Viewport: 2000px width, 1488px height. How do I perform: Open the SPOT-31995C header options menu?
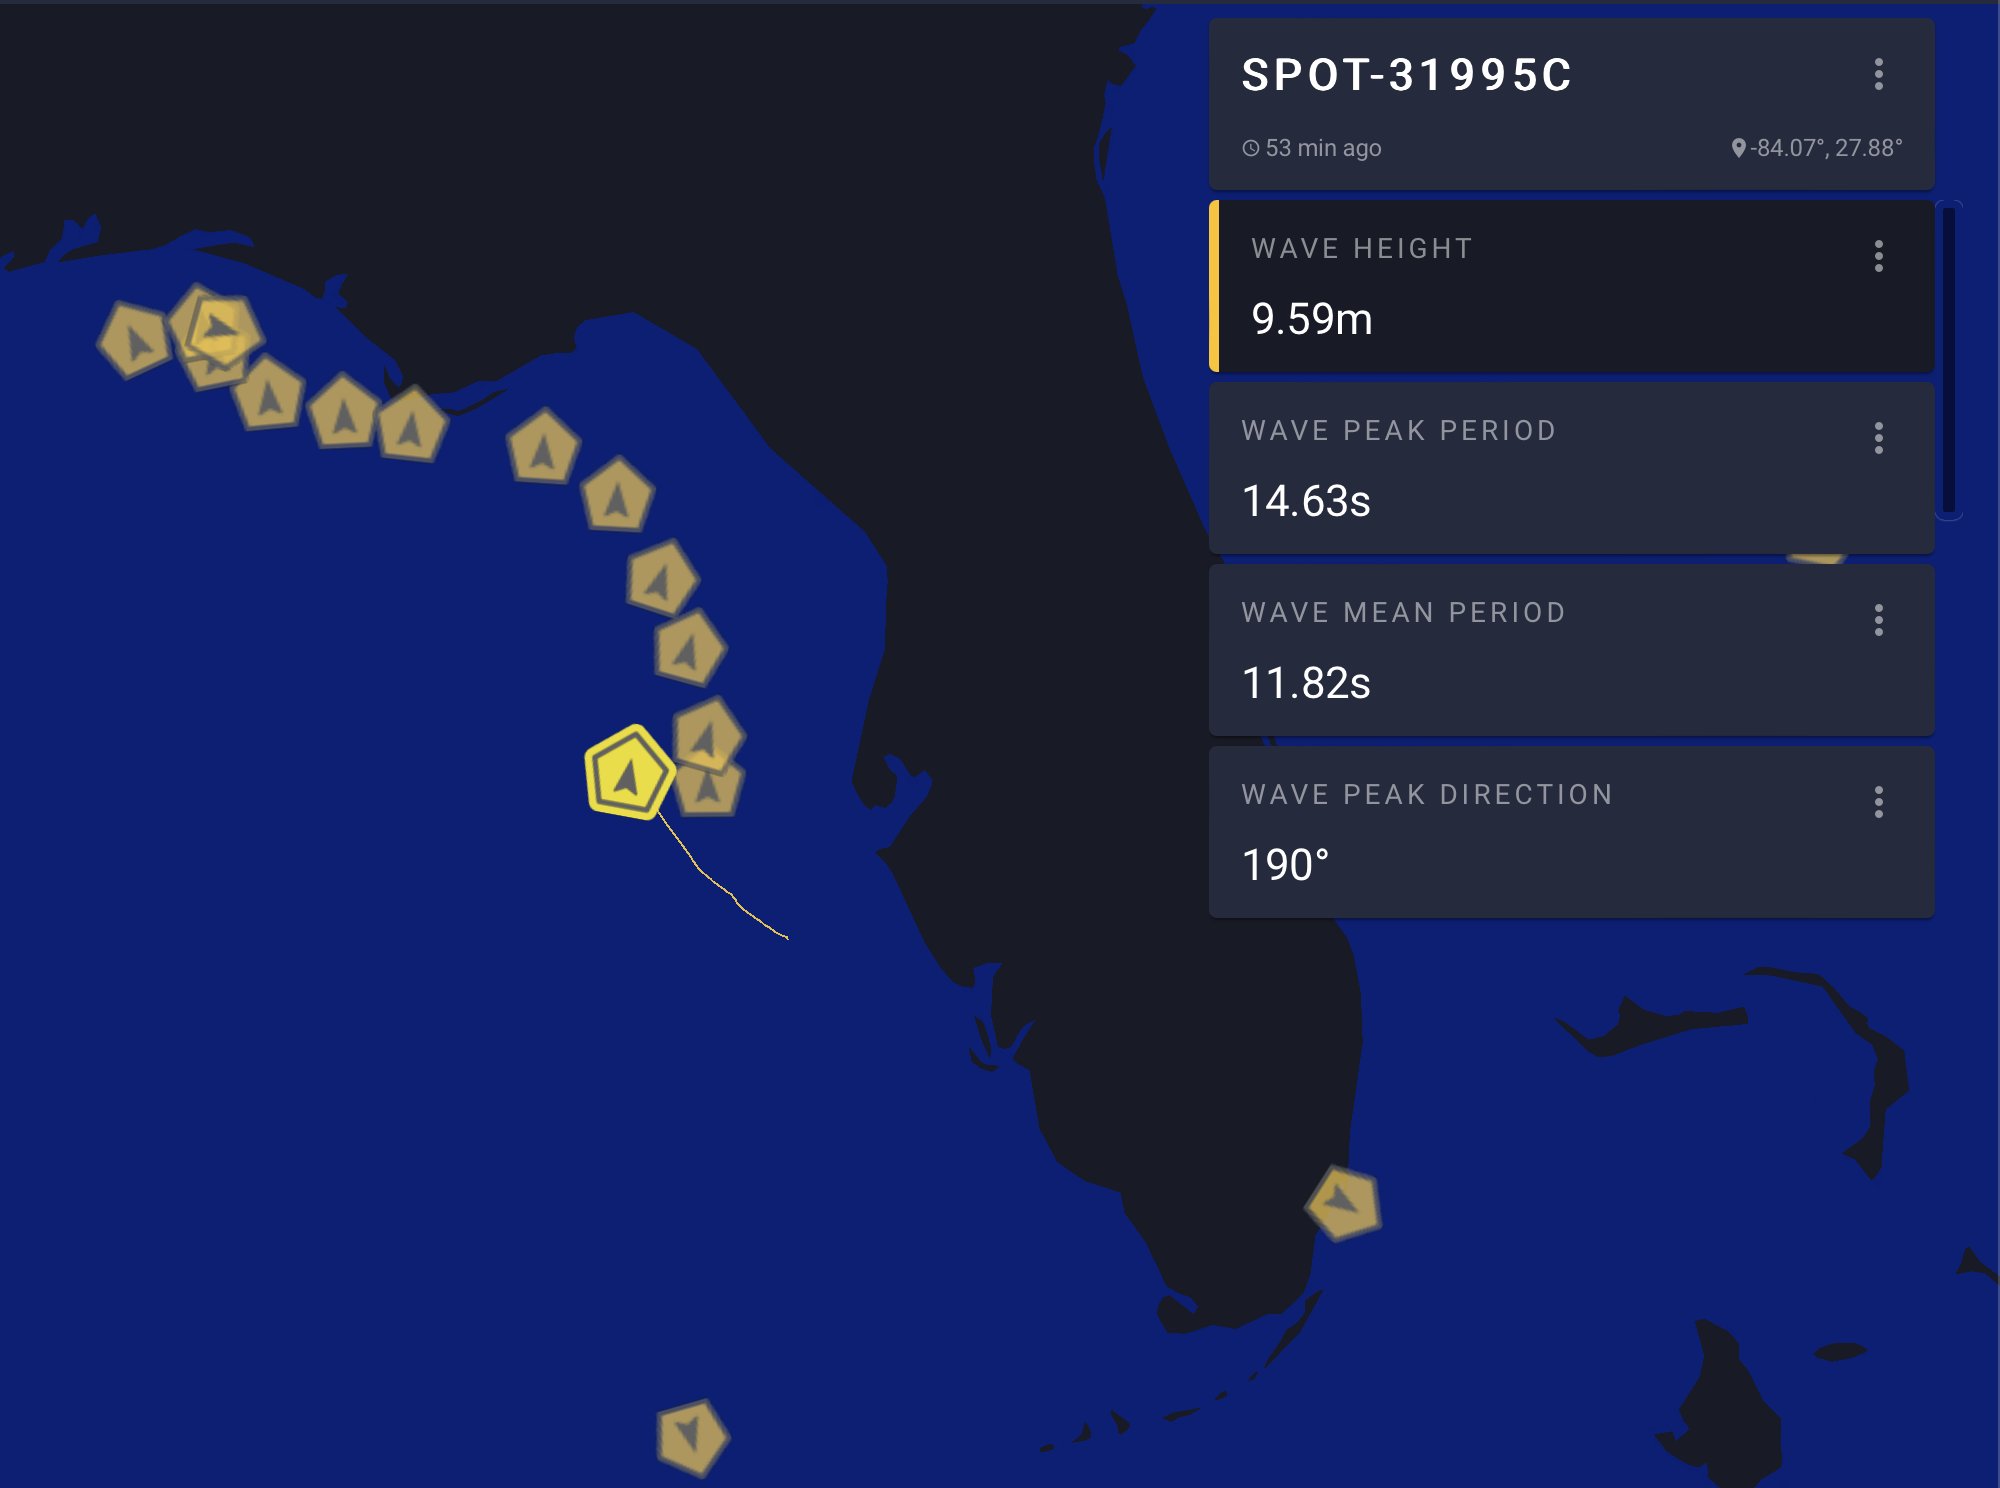[1878, 75]
